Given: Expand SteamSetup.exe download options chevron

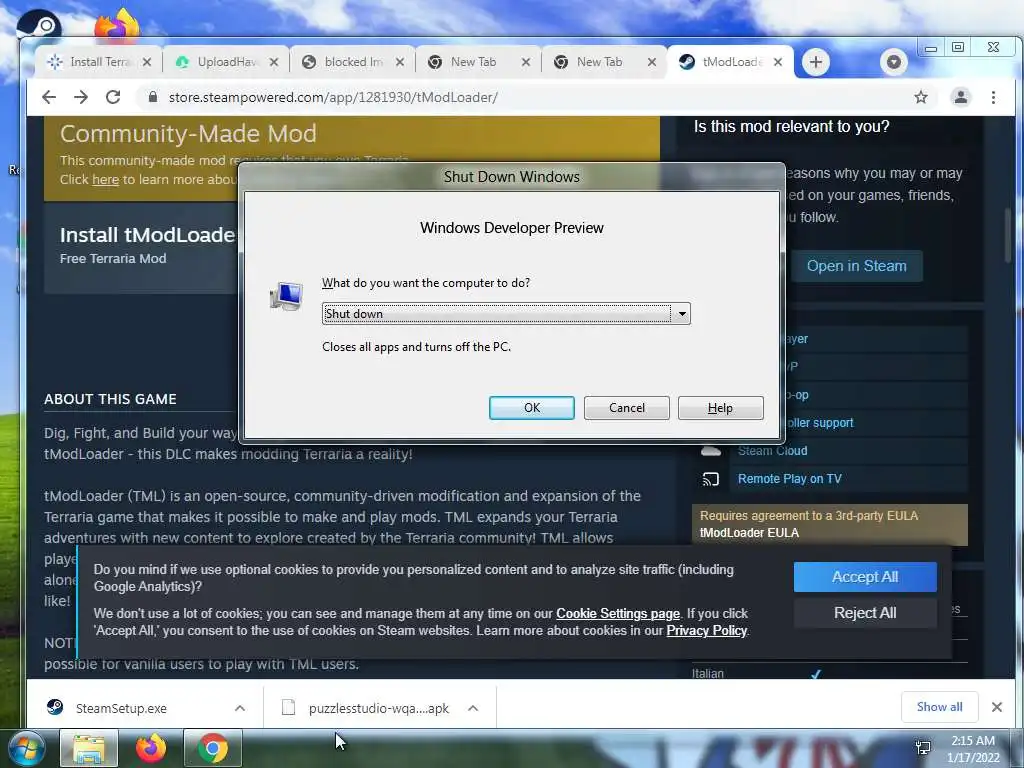Looking at the screenshot, I should tap(240, 708).
